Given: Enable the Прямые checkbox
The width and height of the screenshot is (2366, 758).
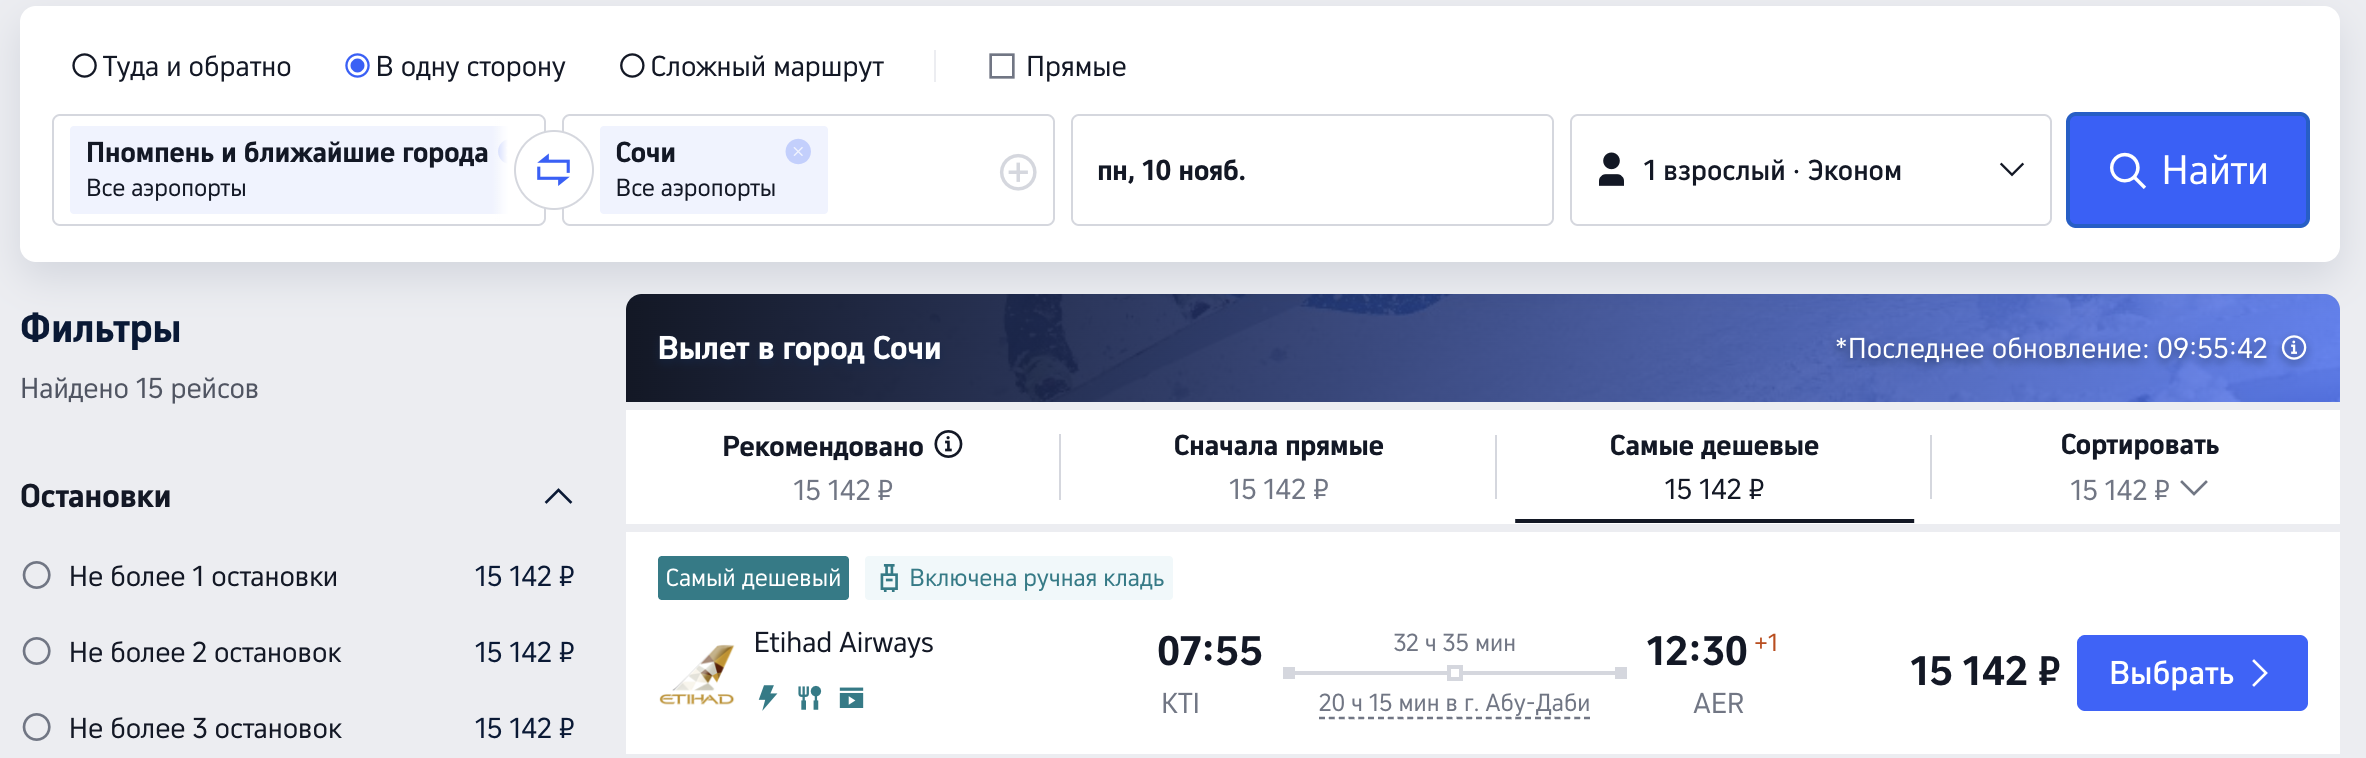Looking at the screenshot, I should point(1001,66).
